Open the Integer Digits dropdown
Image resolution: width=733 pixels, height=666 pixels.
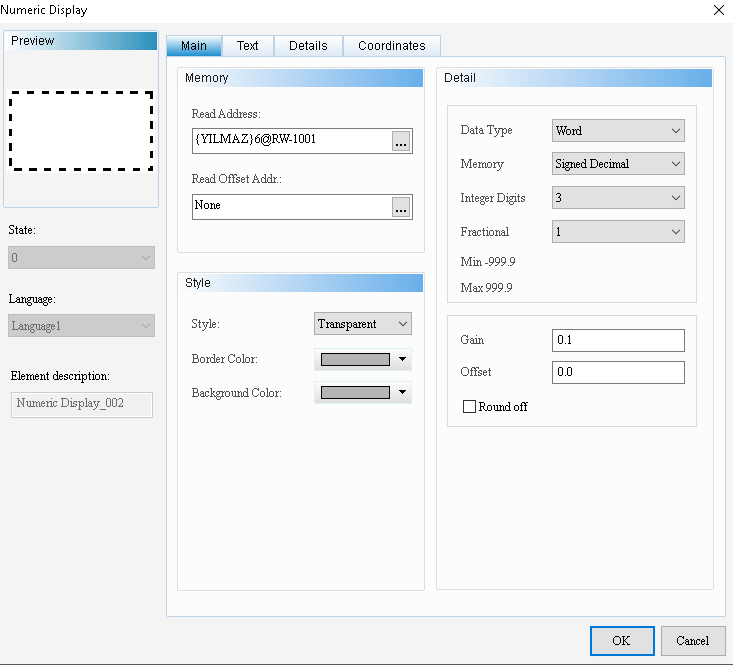618,198
